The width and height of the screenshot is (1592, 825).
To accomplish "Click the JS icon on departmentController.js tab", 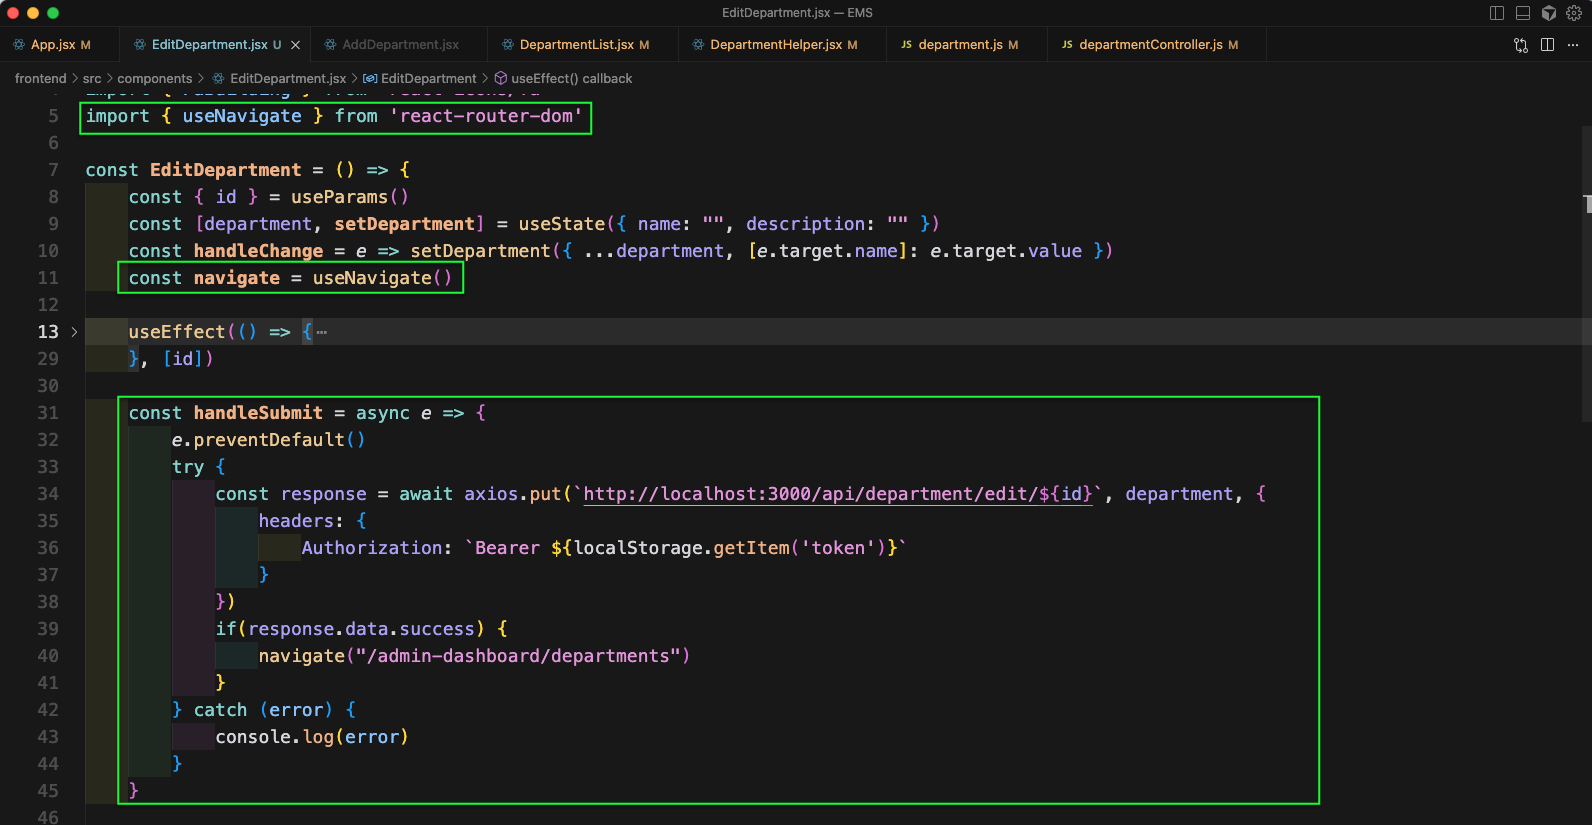I will click(1067, 45).
